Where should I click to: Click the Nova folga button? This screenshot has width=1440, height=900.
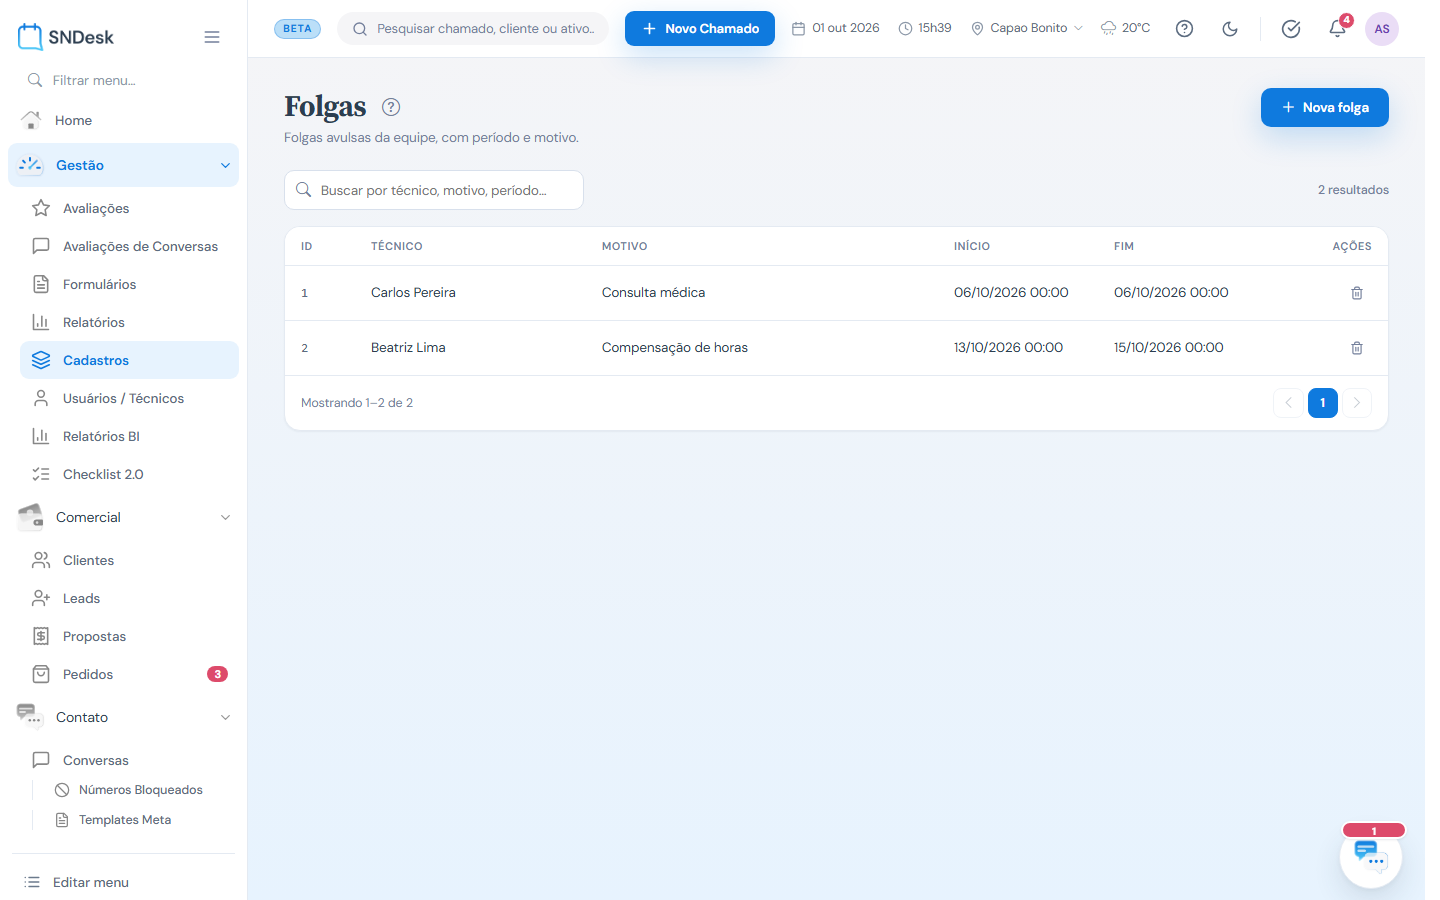1325,107
